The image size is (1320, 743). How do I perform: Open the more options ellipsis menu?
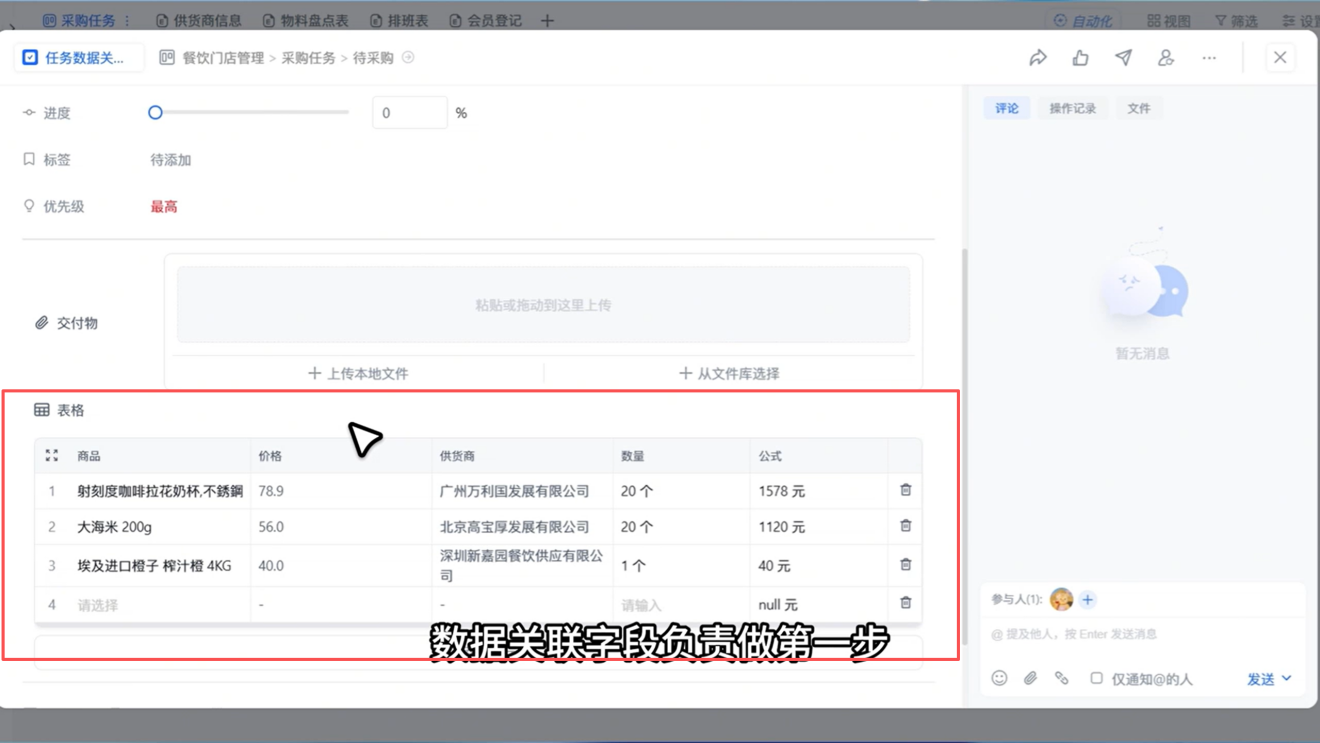1209,58
